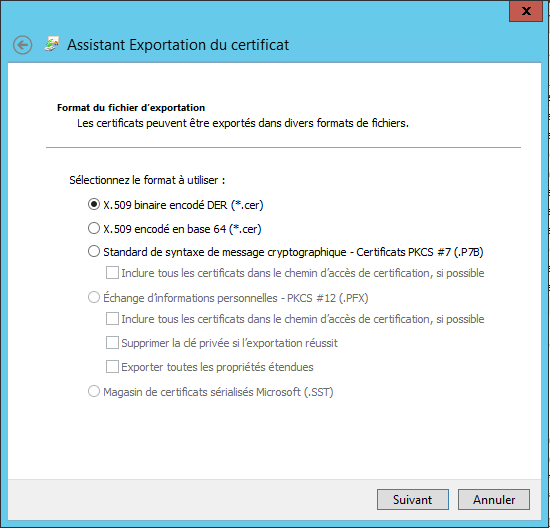
Task: Select X.509 binaire encodé DER radio button
Action: tap(94, 204)
